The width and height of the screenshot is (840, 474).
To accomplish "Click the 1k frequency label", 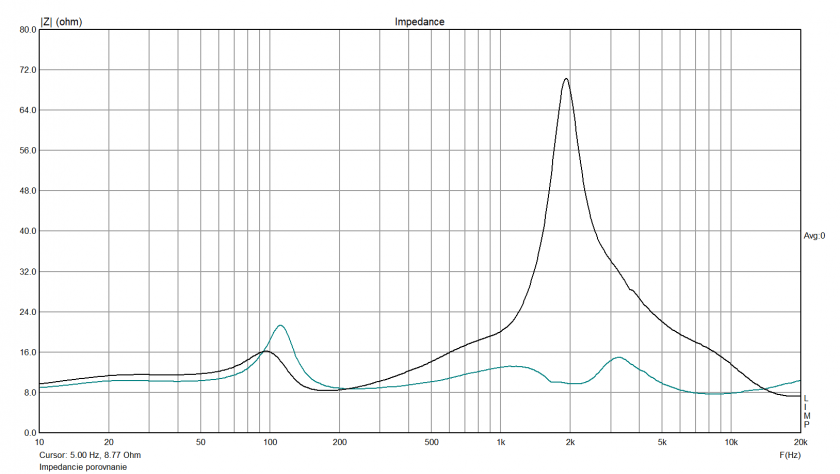I will 501,442.
